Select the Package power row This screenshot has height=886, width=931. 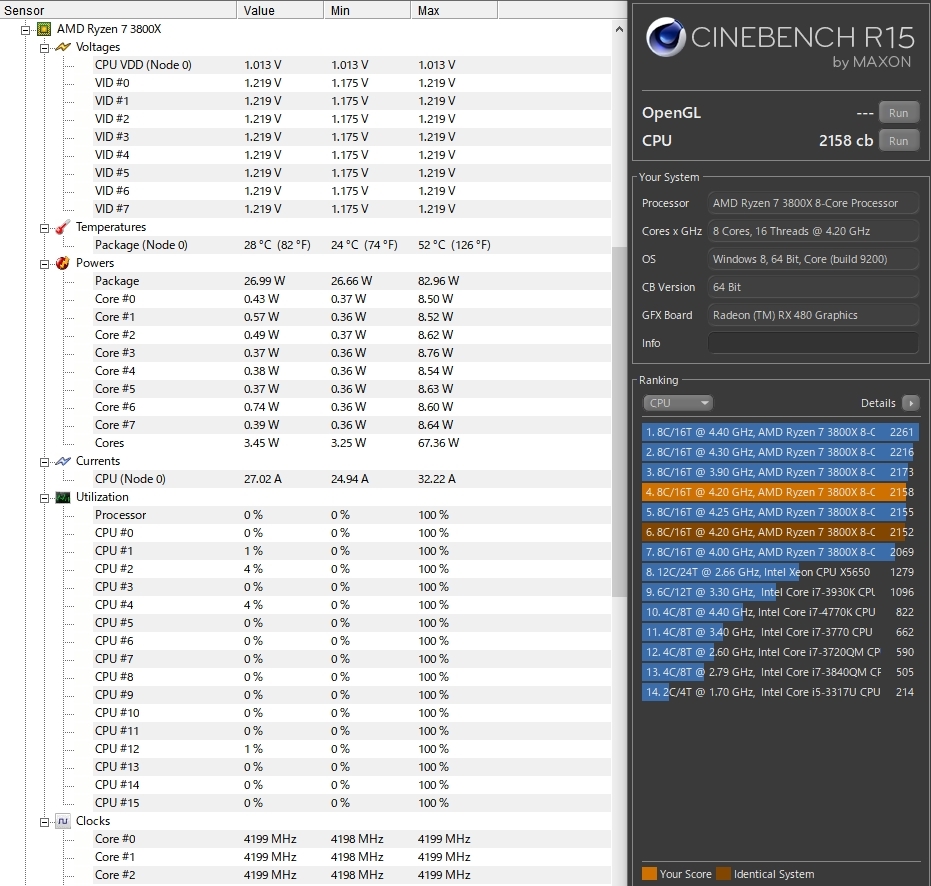pyautogui.click(x=352, y=281)
